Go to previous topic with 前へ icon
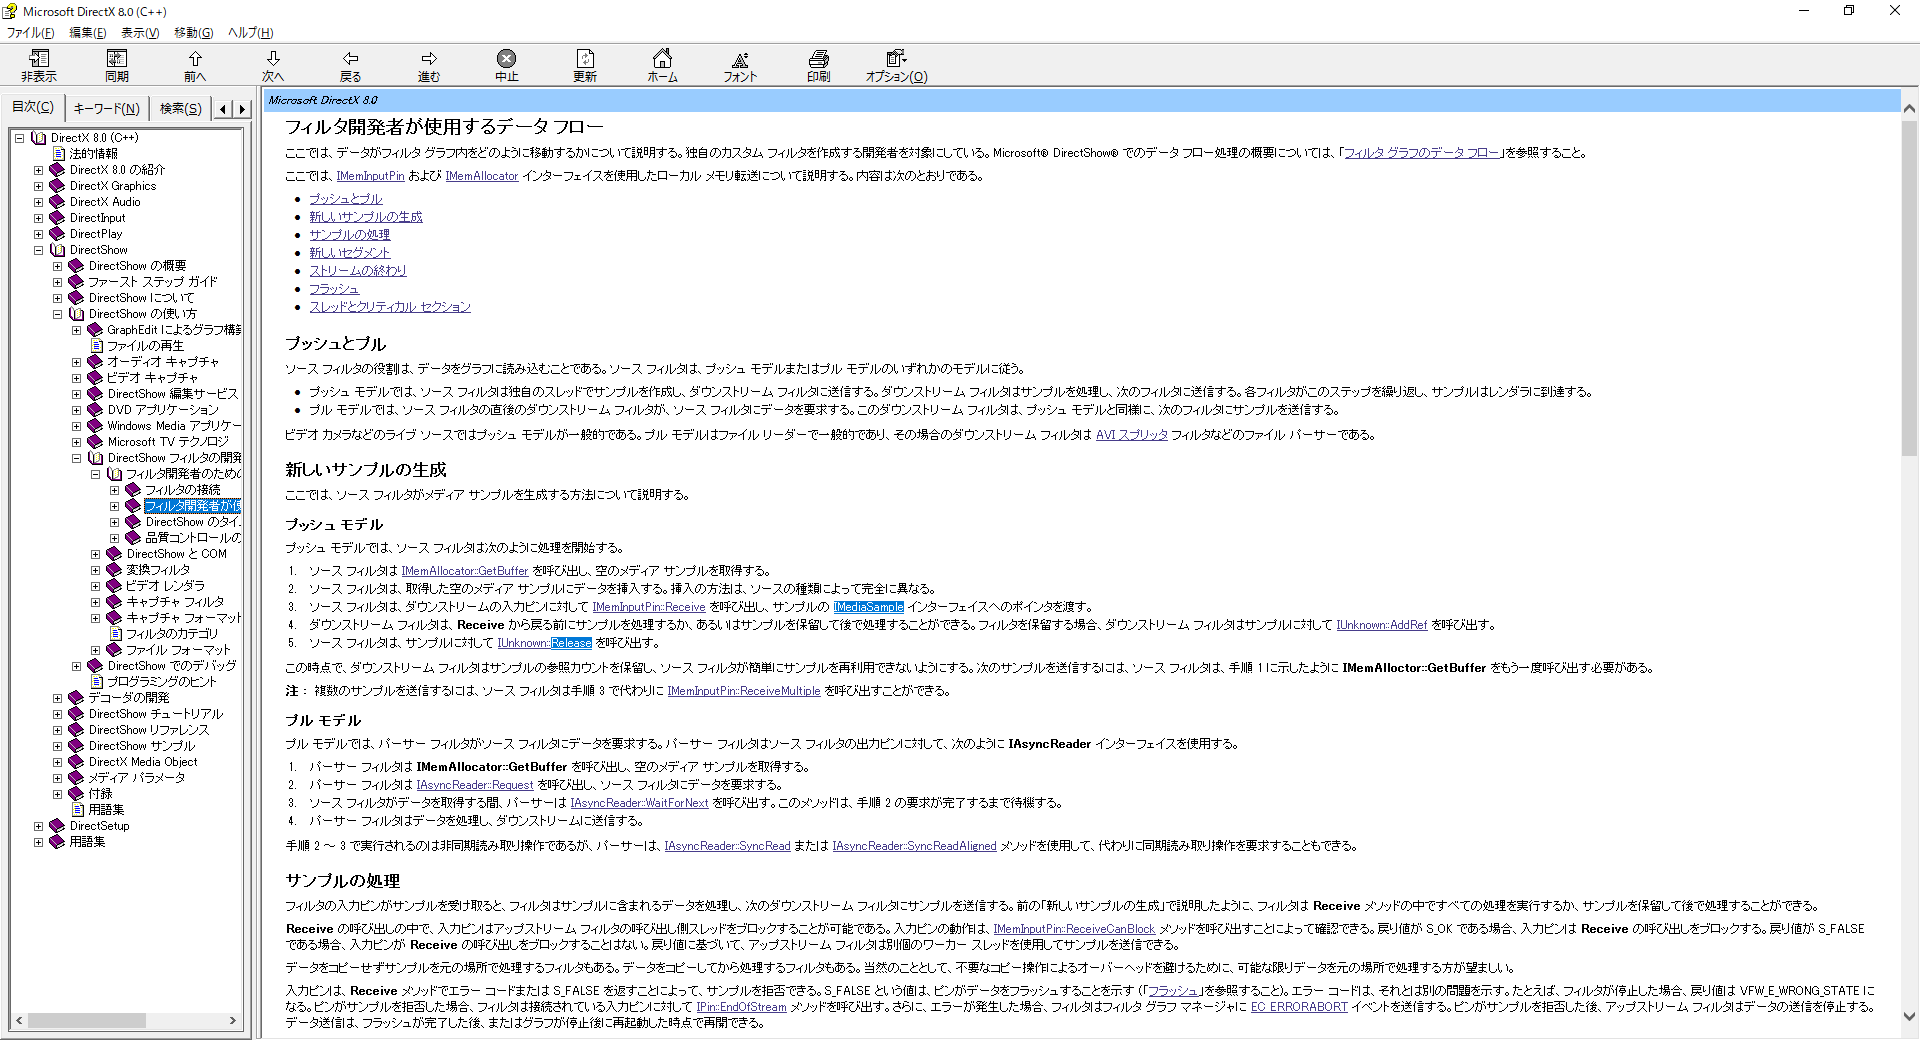Viewport: 1920px width, 1040px height. point(195,58)
